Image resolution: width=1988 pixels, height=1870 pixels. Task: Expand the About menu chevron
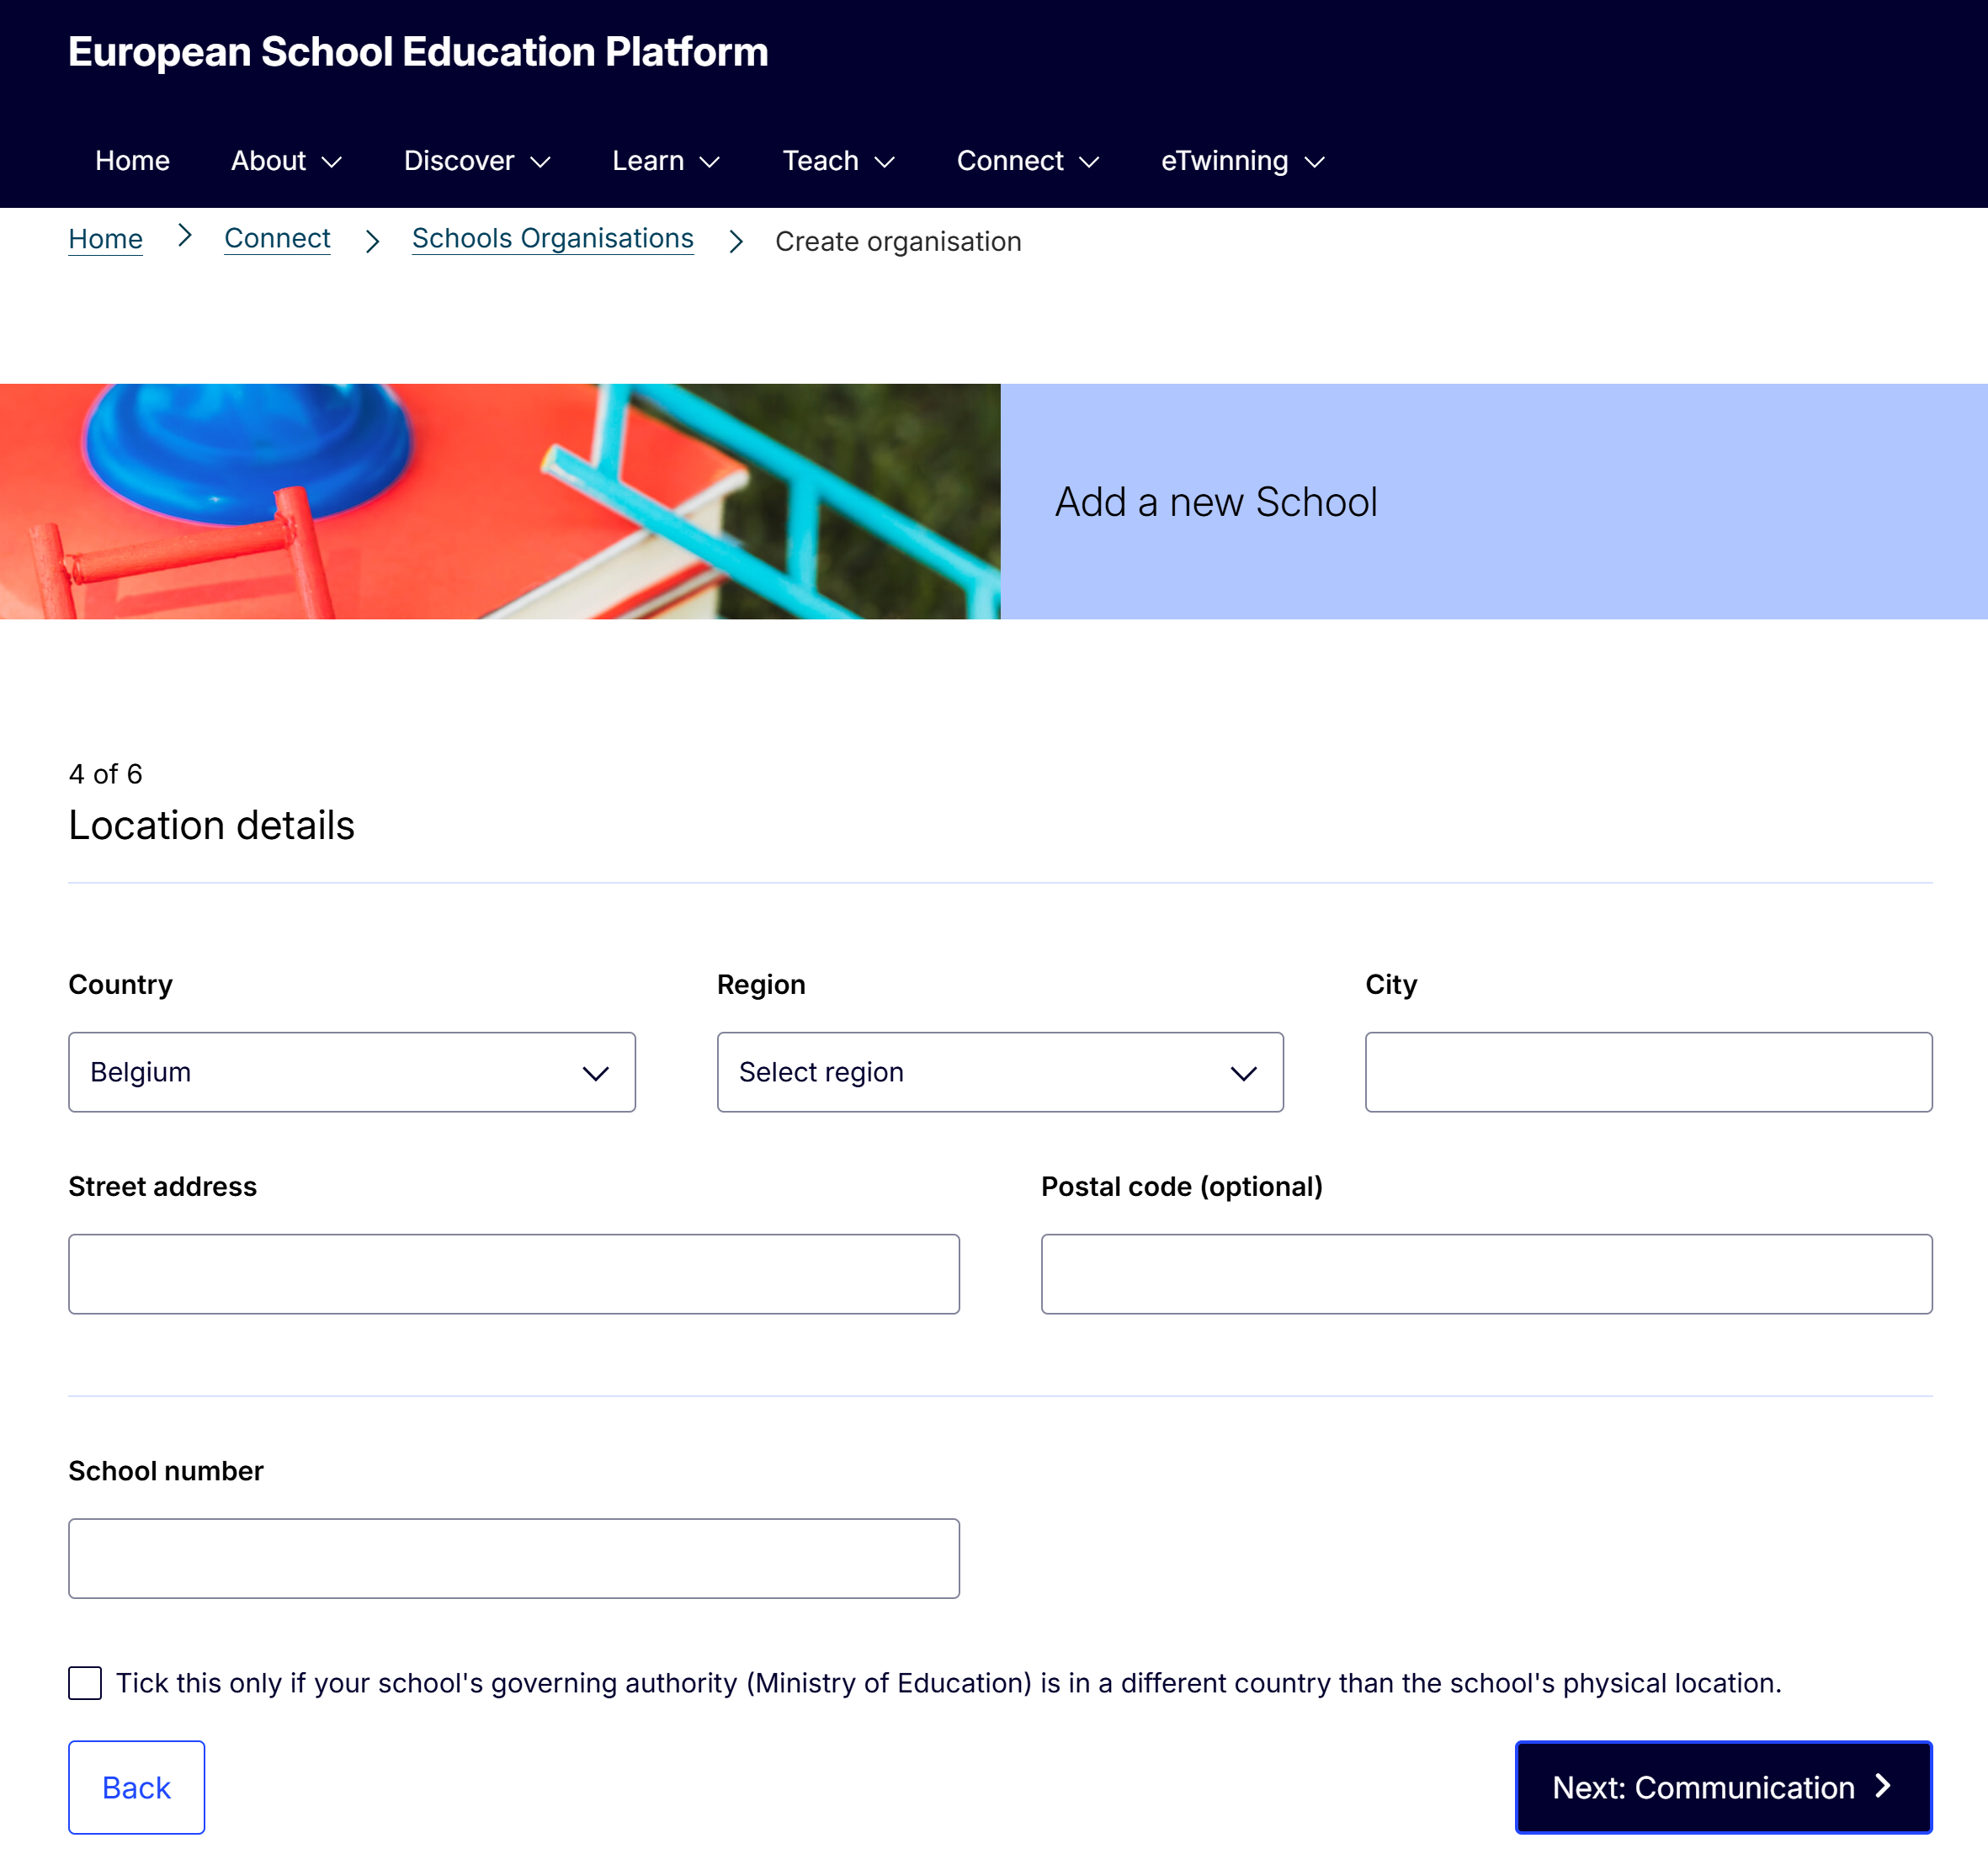tap(332, 162)
